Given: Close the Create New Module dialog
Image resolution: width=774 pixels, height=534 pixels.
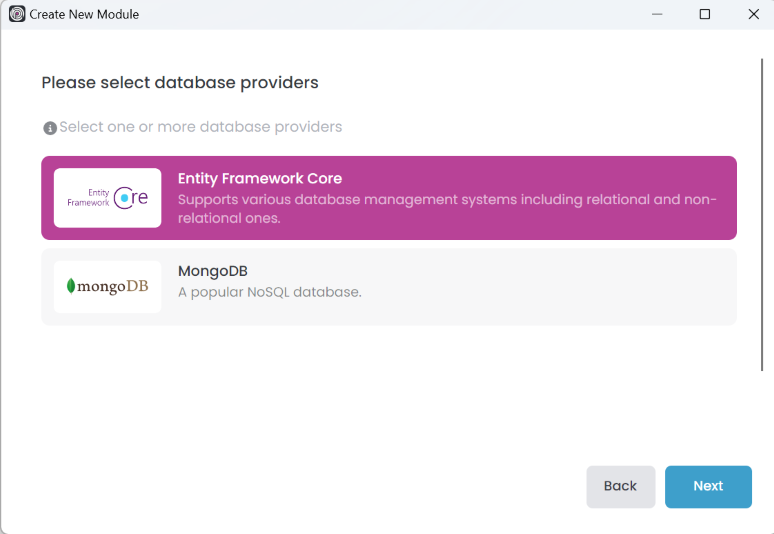Looking at the screenshot, I should click(753, 14).
